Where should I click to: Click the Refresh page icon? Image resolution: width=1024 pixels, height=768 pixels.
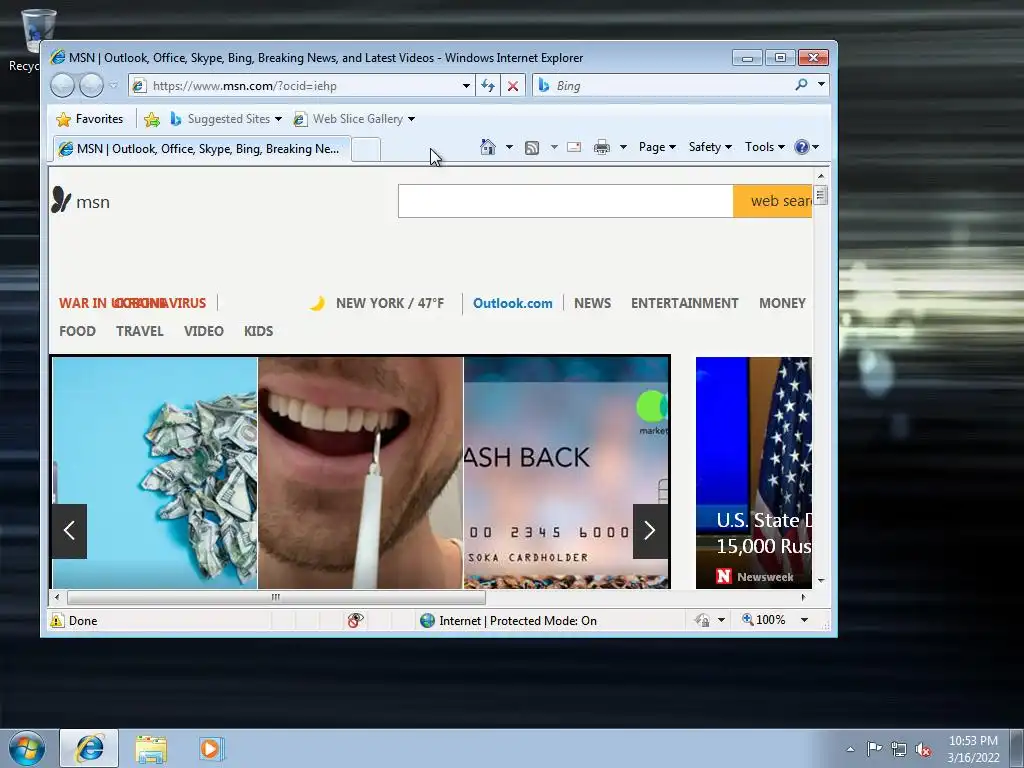tap(488, 86)
